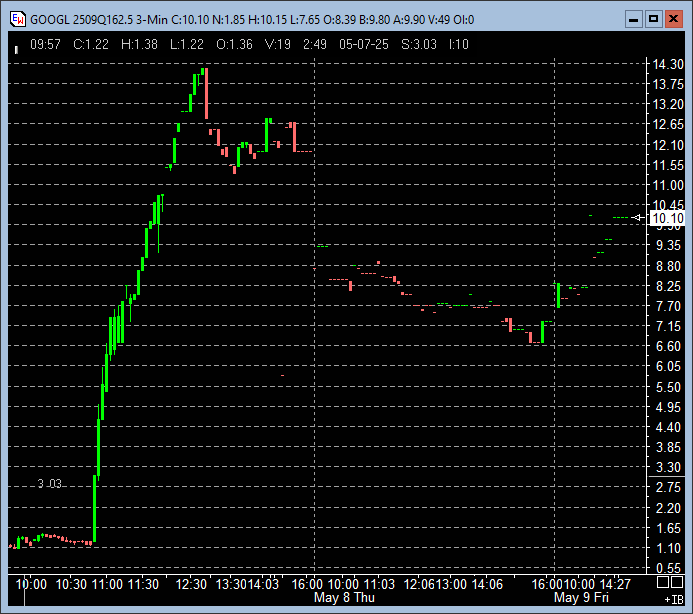Screen dimensions: 693x614
Task: Click the May 9 Fri date label
Action: coord(581,598)
